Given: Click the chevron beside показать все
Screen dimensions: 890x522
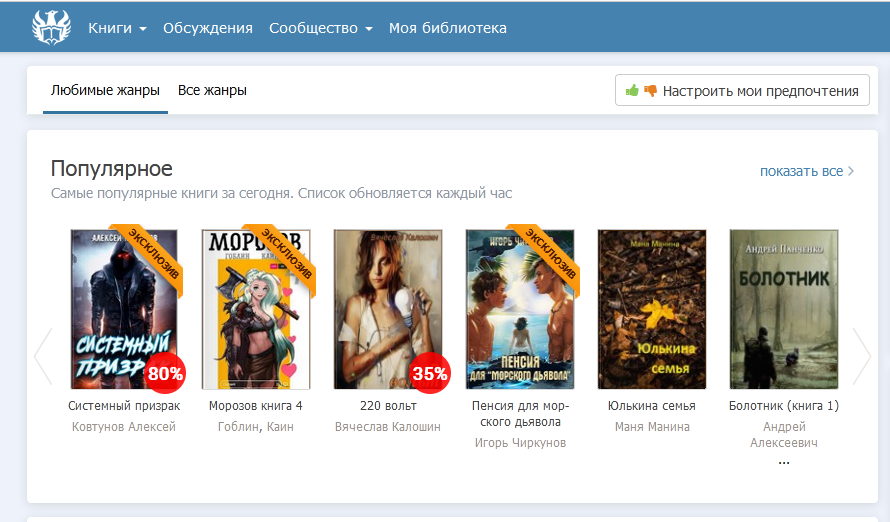Looking at the screenshot, I should pos(850,171).
